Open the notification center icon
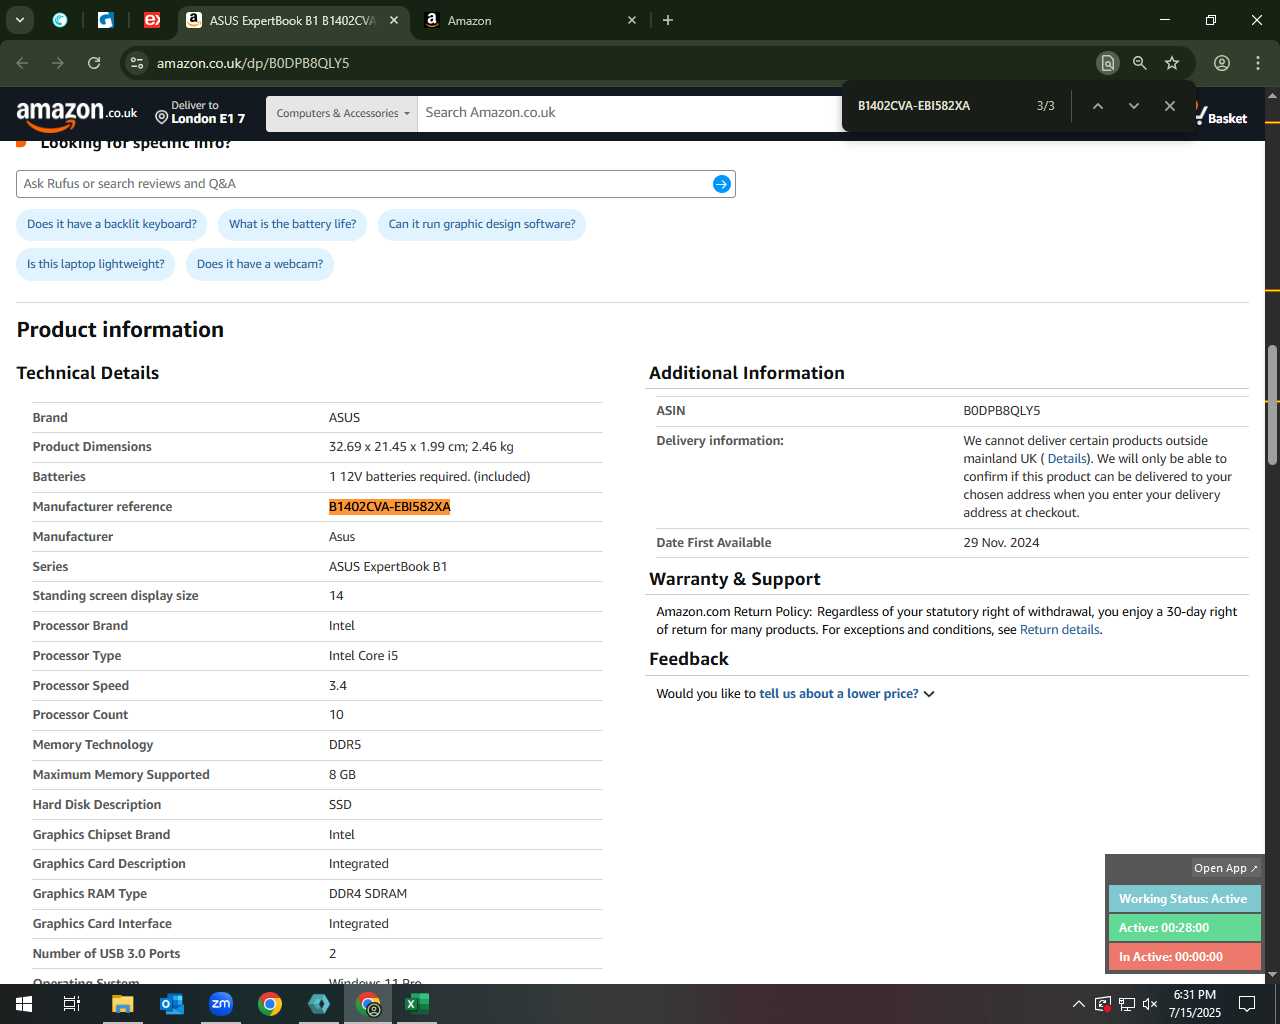This screenshot has width=1280, height=1024. (x=1247, y=1004)
